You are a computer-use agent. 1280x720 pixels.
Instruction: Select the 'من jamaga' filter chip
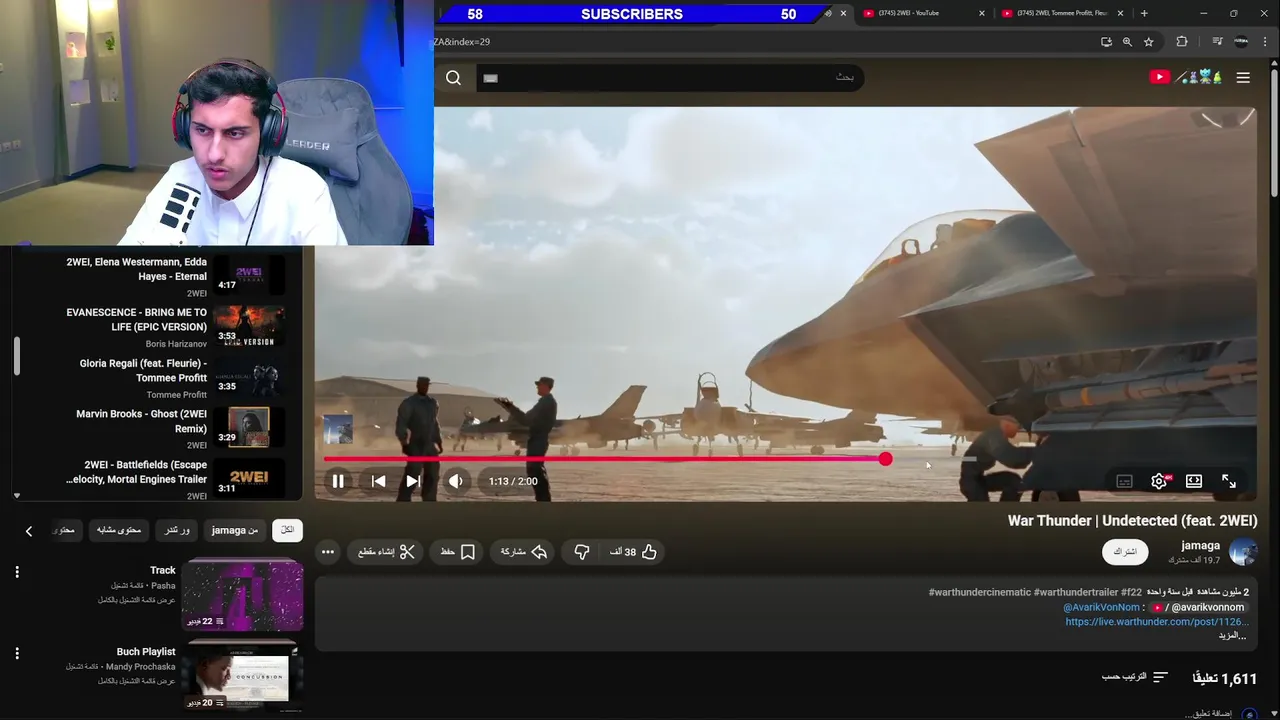pyautogui.click(x=235, y=530)
